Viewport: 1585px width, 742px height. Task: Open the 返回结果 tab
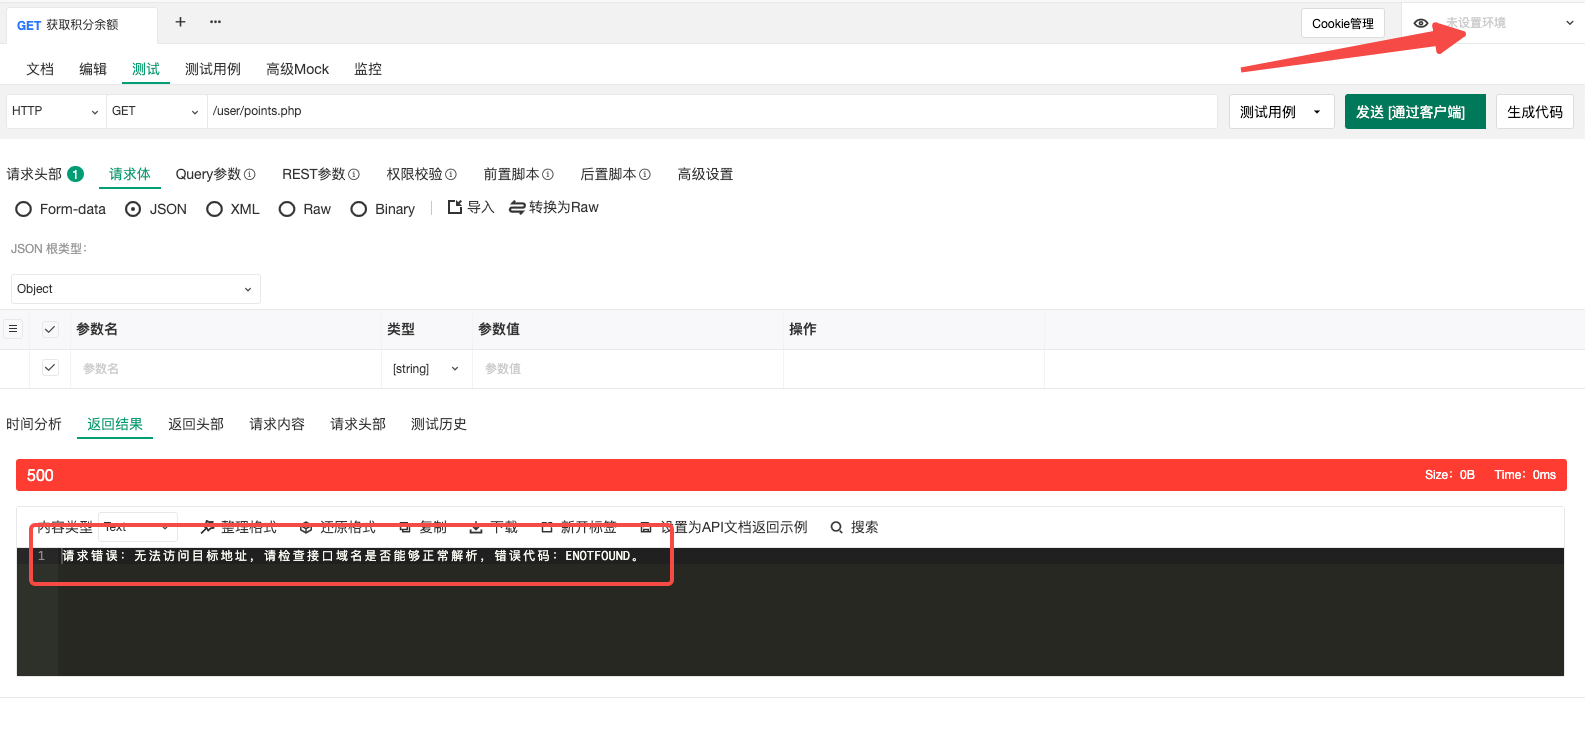(x=115, y=424)
